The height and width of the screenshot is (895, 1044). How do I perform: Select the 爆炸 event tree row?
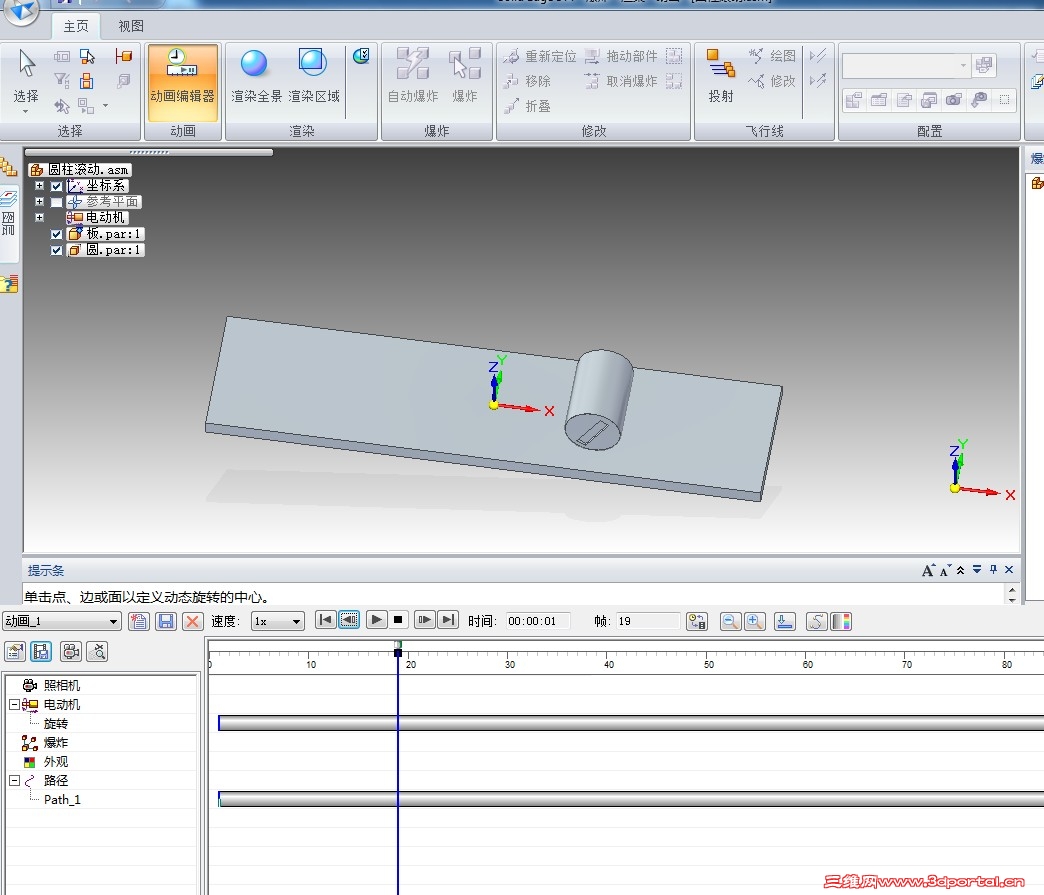(56, 742)
